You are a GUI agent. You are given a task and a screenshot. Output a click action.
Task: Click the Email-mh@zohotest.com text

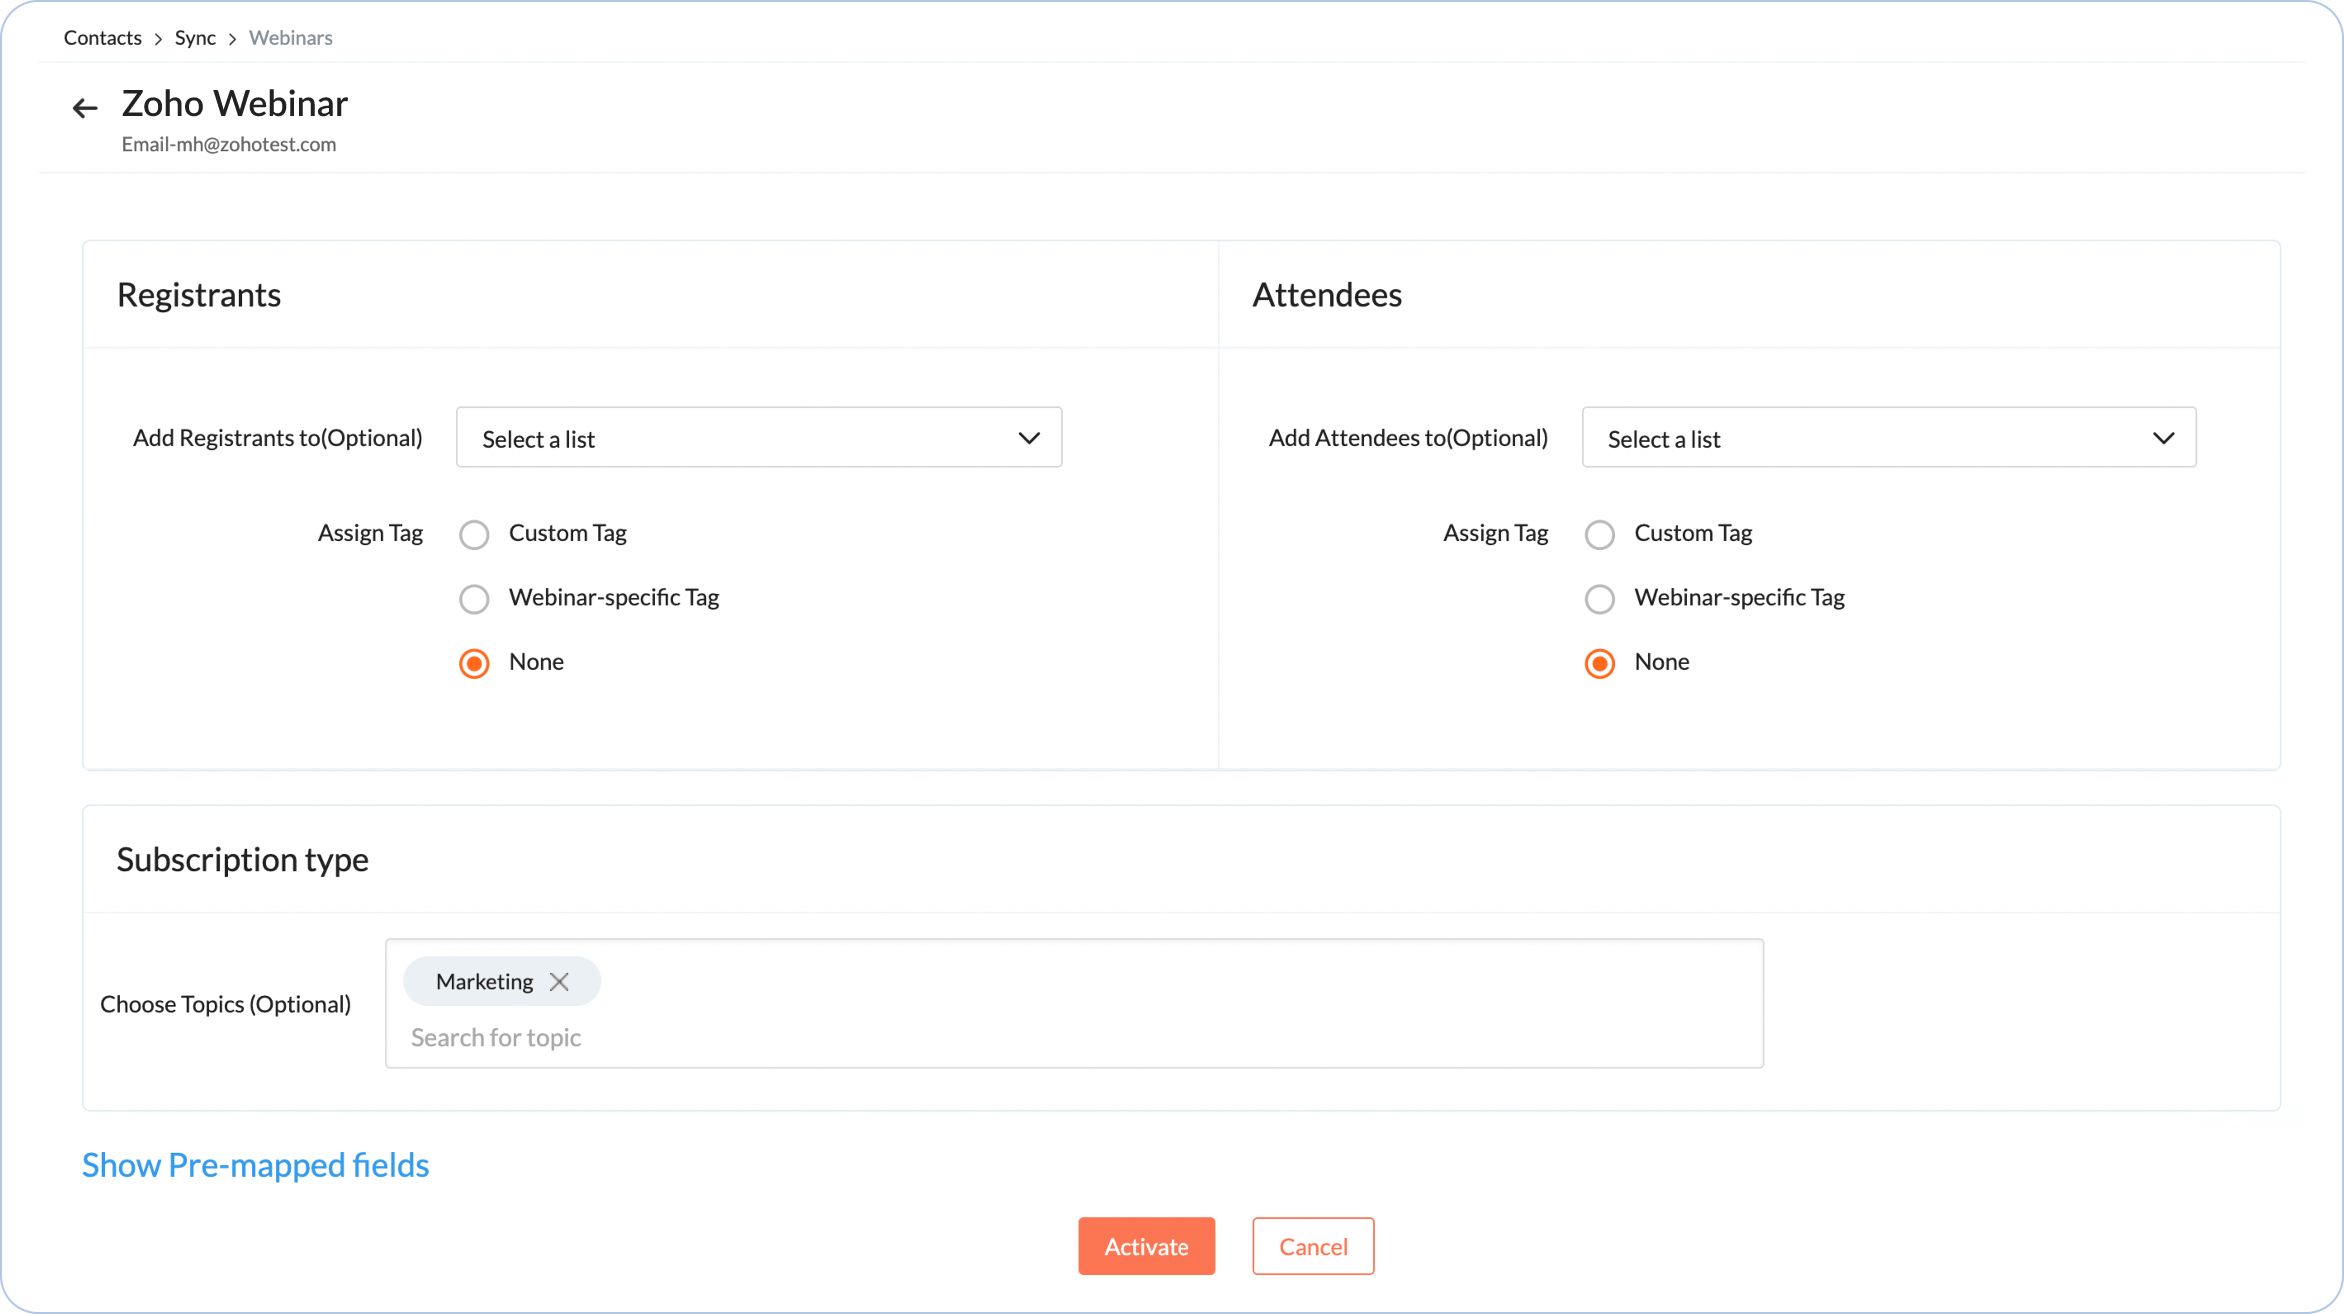tap(229, 144)
